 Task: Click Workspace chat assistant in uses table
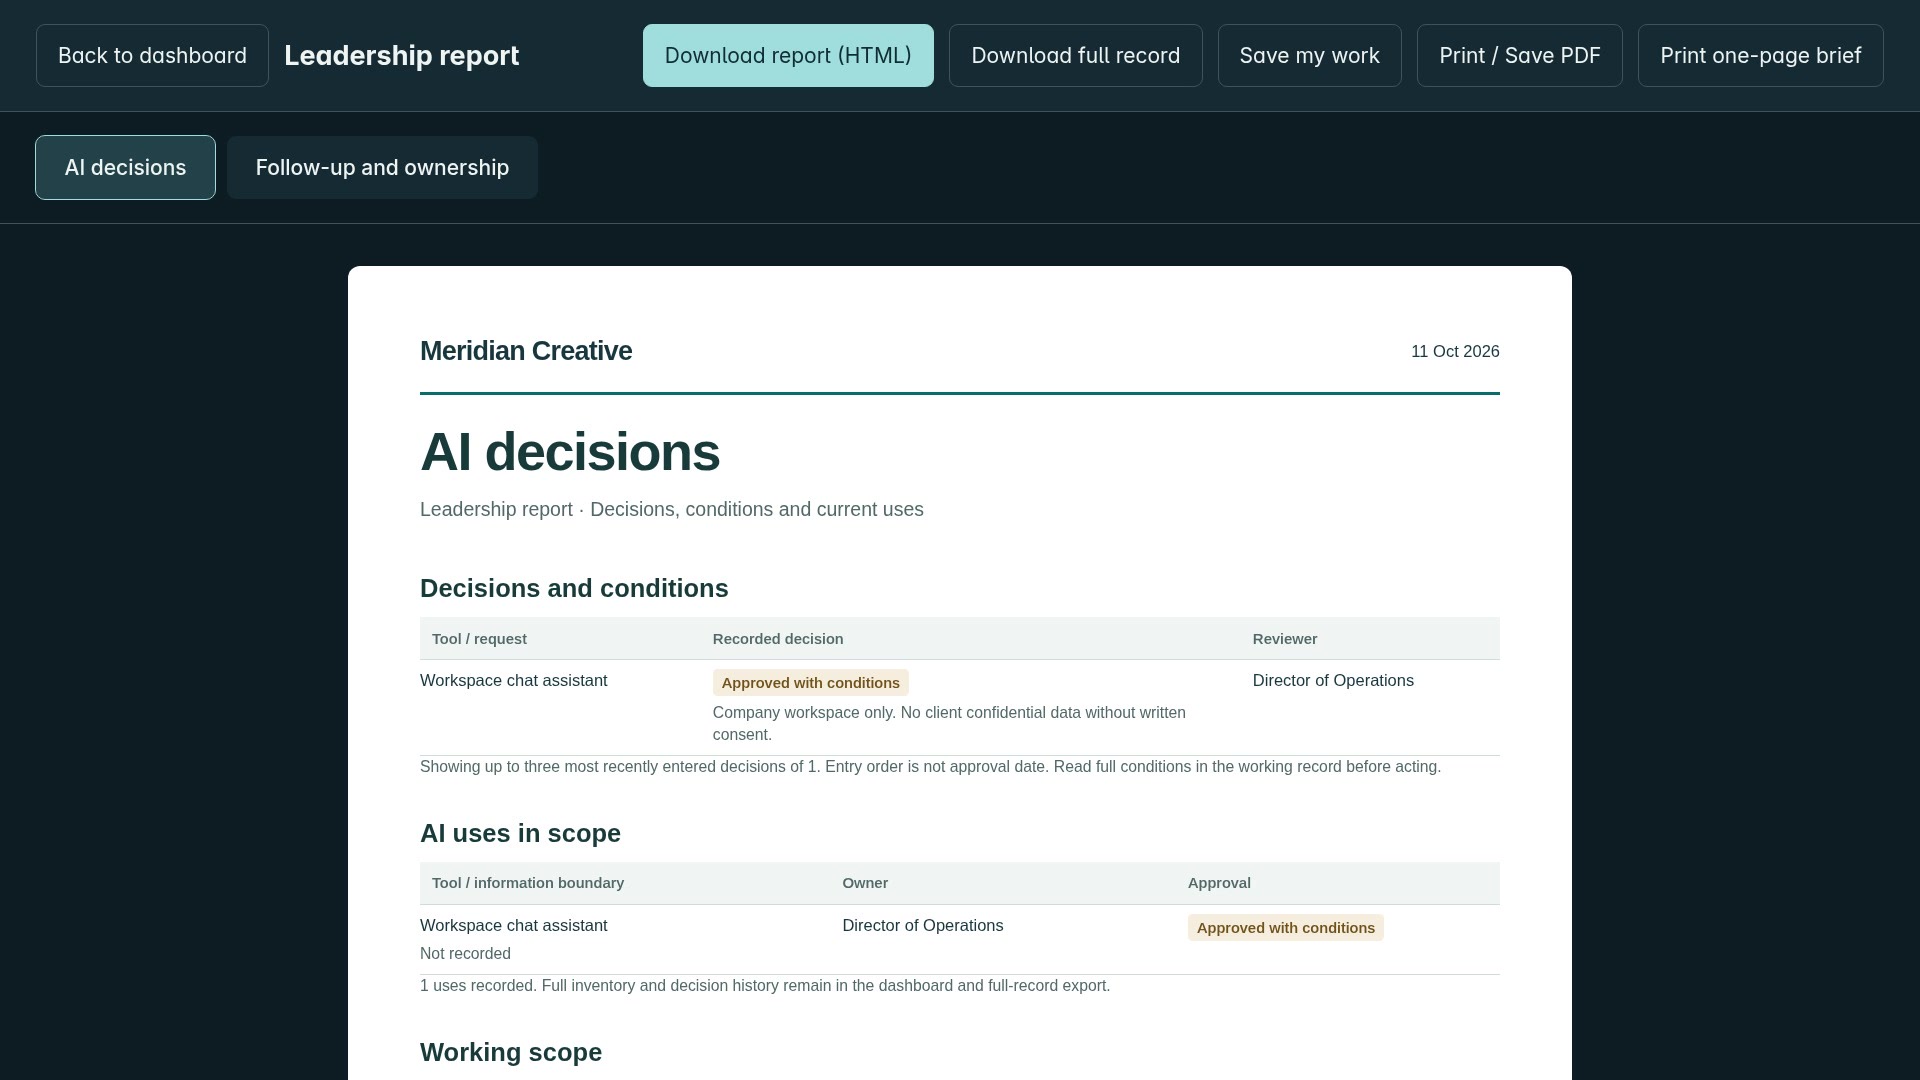[x=514, y=925]
